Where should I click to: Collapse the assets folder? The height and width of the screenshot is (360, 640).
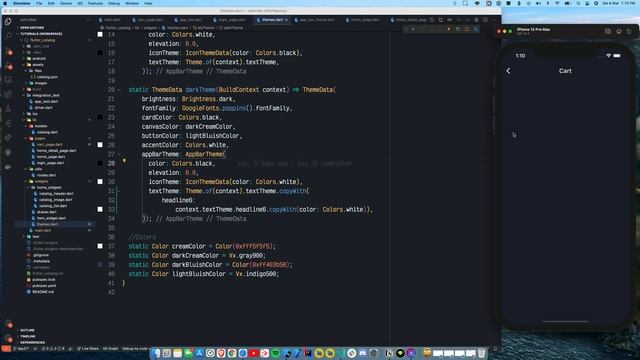[37, 64]
